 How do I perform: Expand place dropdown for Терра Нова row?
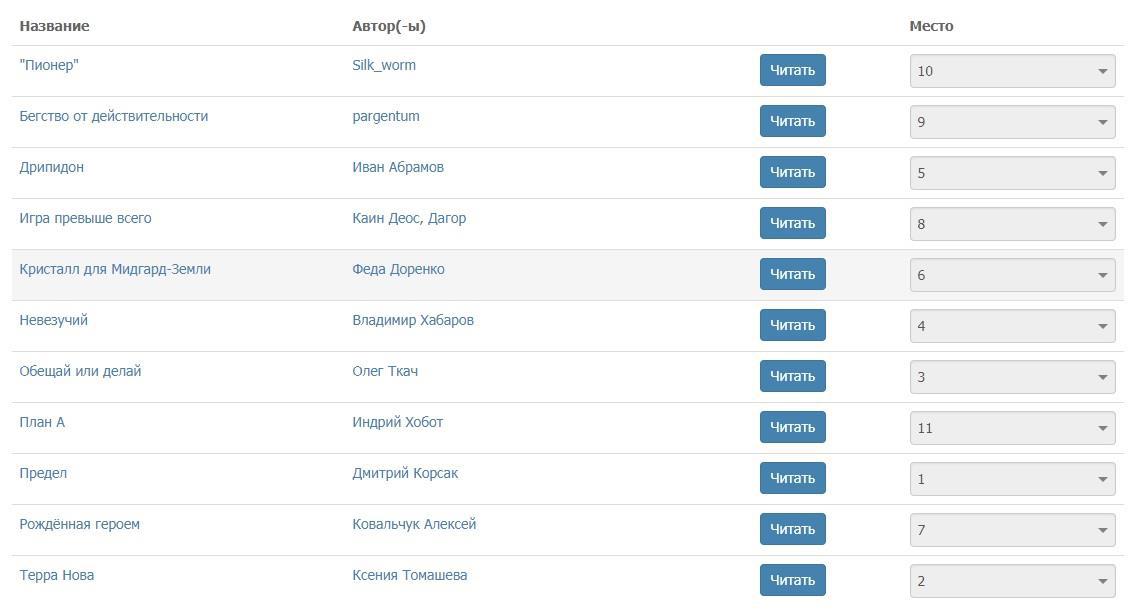tap(1012, 581)
